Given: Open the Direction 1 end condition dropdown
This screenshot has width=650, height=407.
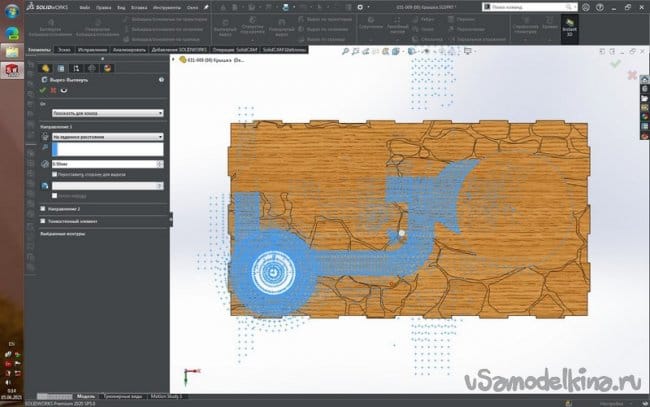Looking at the screenshot, I should click(108, 137).
